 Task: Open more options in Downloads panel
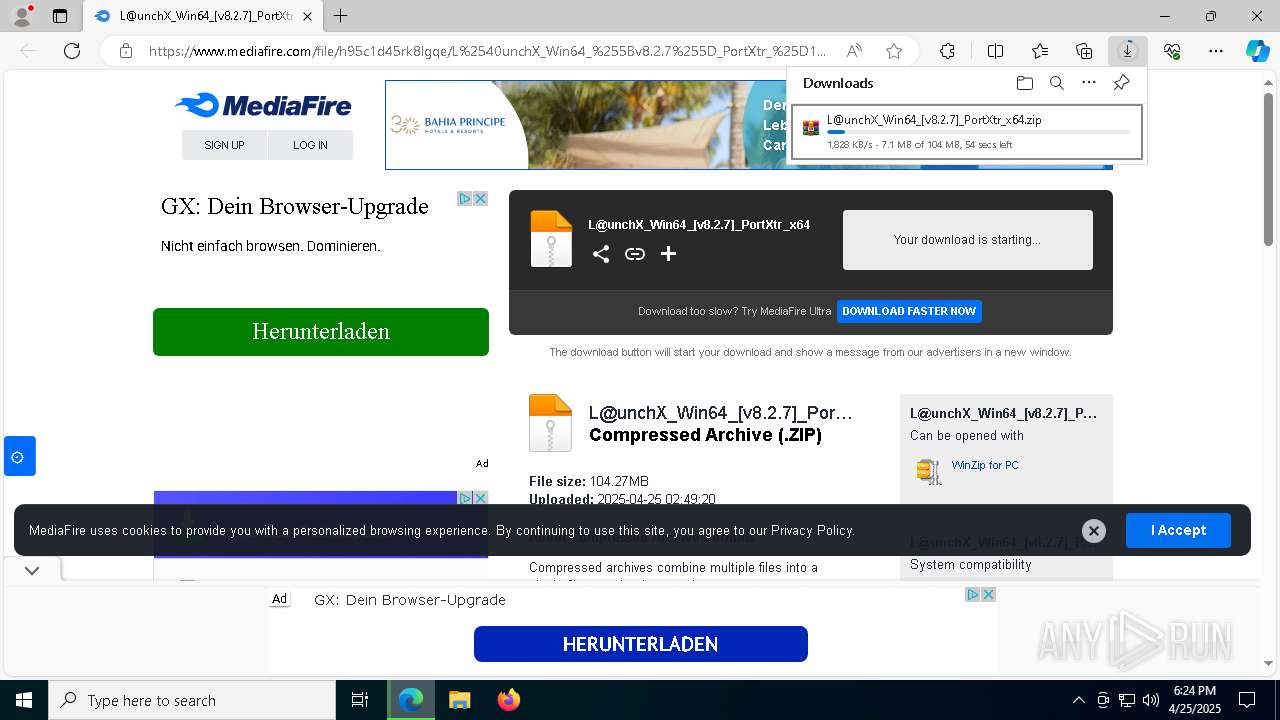(1089, 83)
